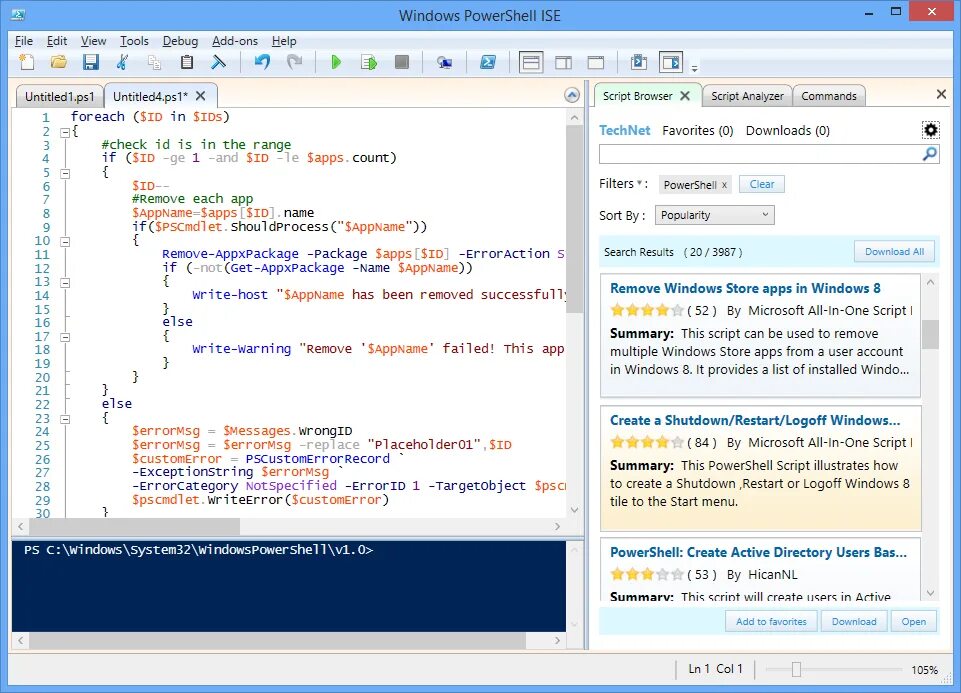Show script pane on the right icon
Screen dimensions: 961x693
click(563, 62)
